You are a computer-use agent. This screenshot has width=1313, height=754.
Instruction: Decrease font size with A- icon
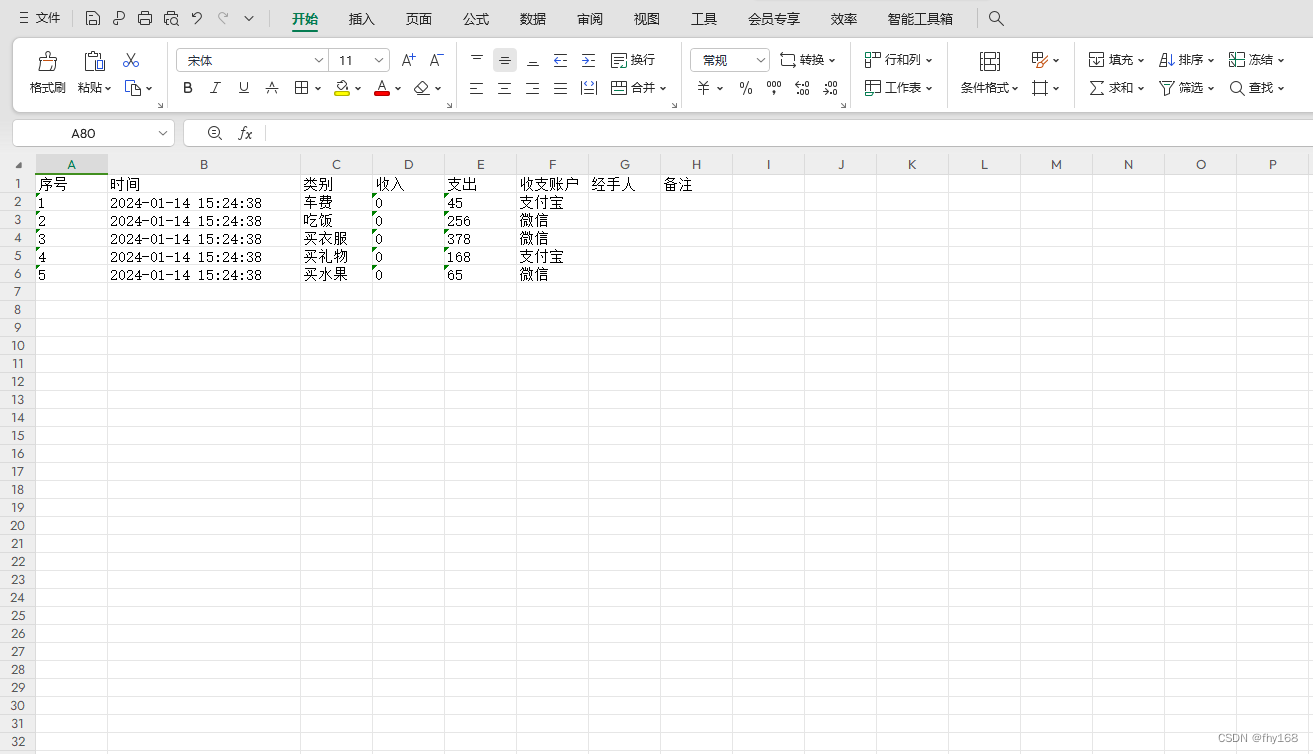click(436, 60)
